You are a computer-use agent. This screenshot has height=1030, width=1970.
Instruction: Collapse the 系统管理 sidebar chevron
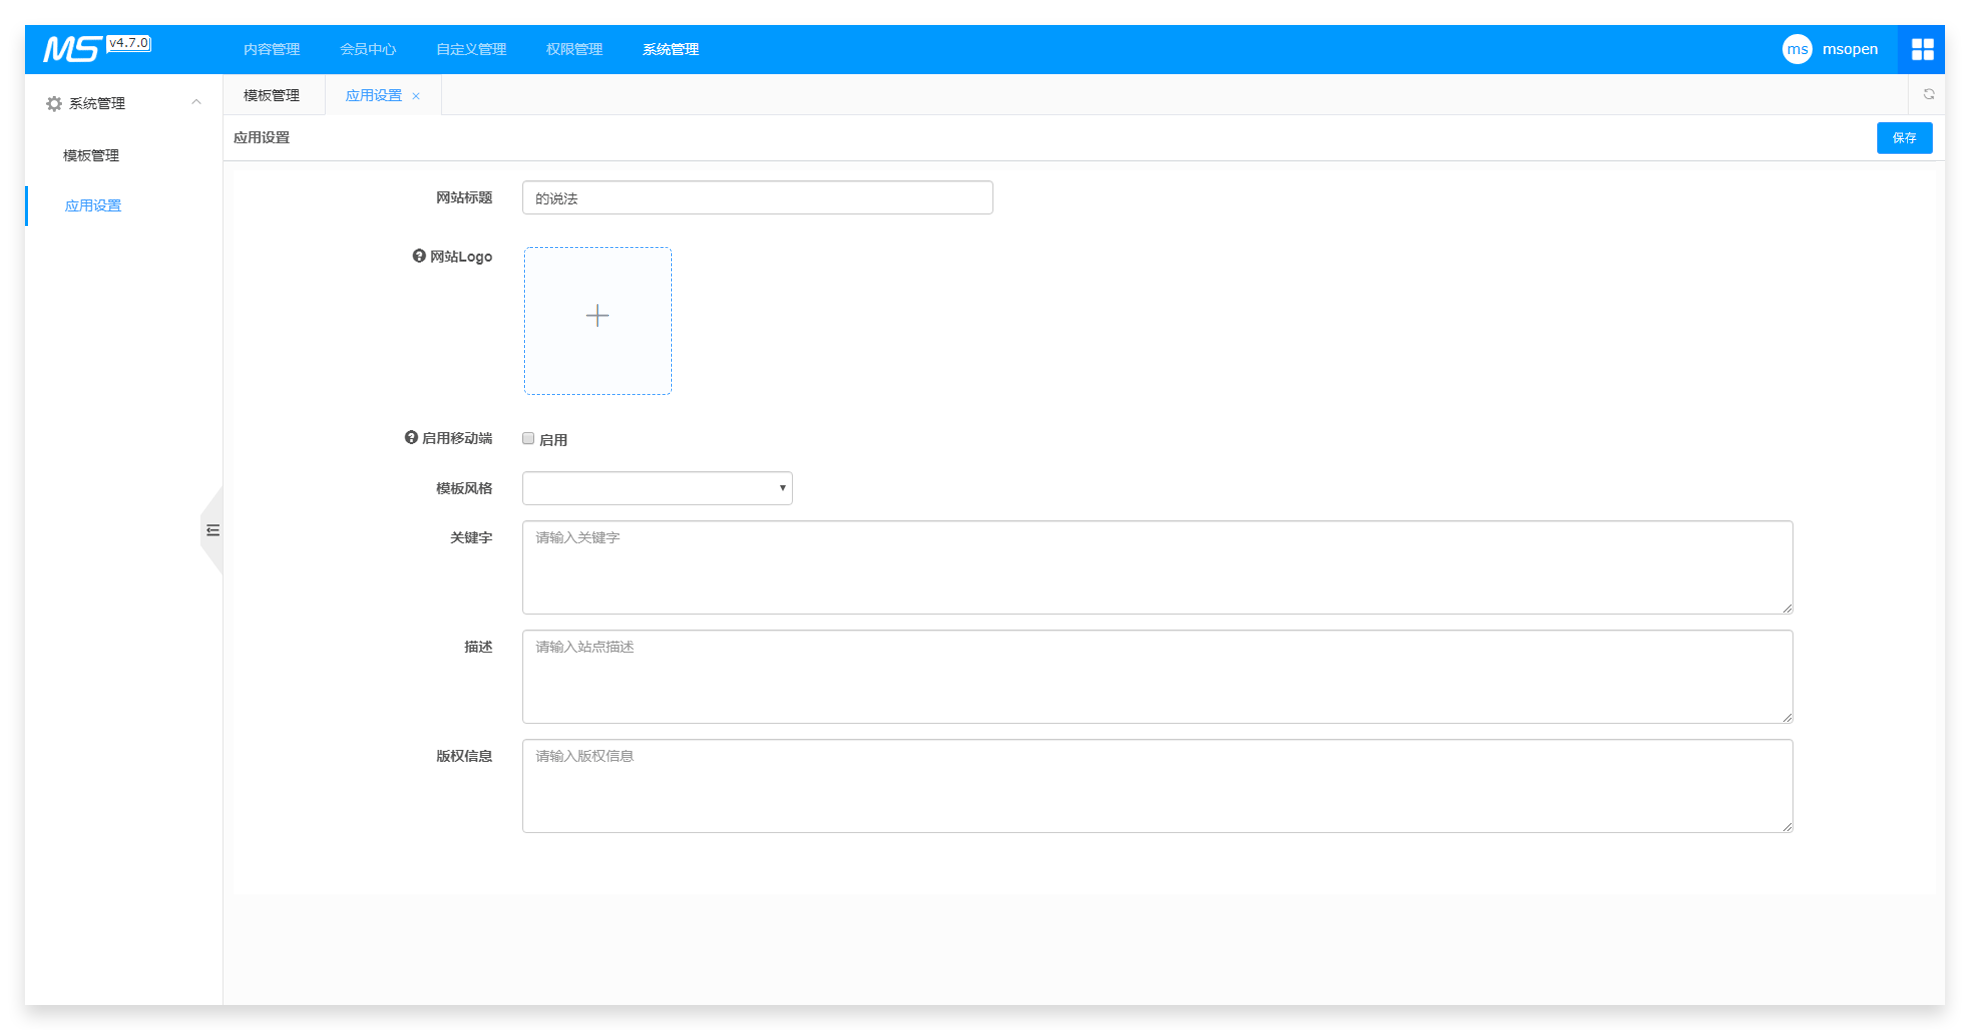point(196,102)
